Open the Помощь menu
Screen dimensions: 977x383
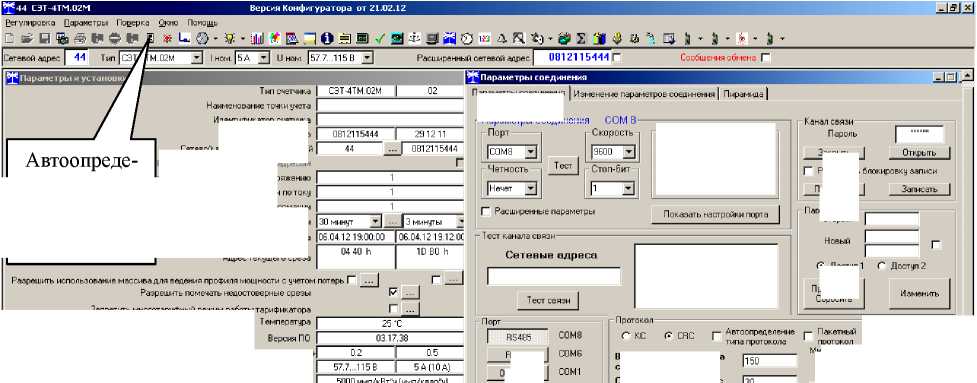click(x=203, y=22)
